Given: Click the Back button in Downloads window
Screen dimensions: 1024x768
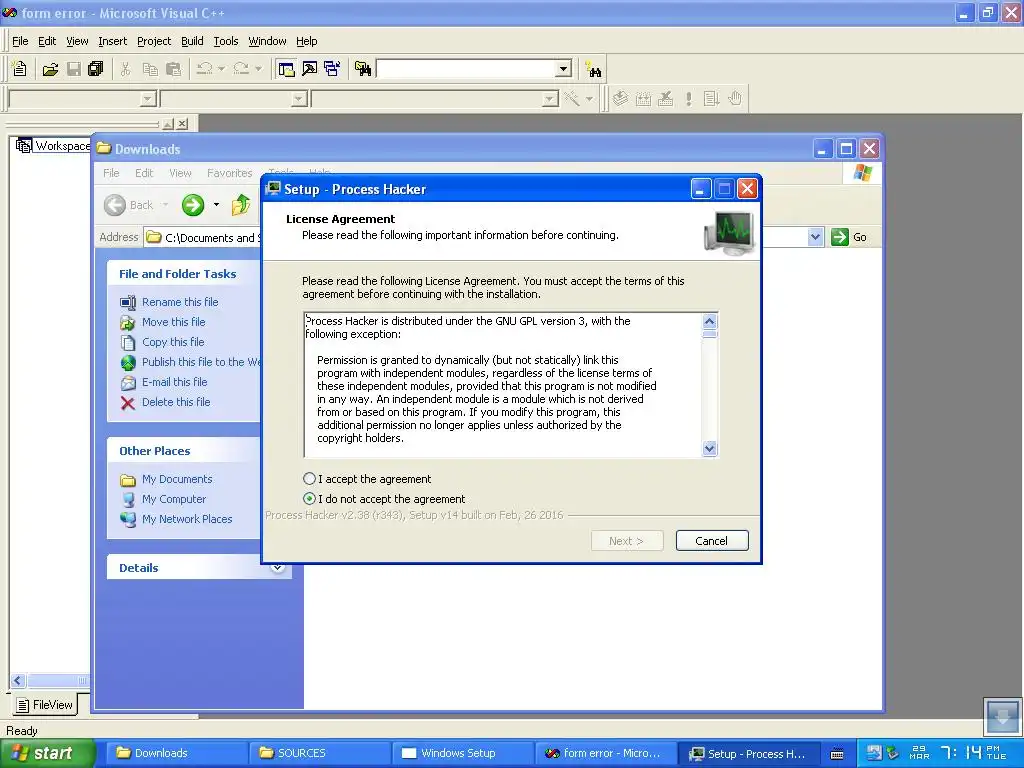Looking at the screenshot, I should 129,205.
